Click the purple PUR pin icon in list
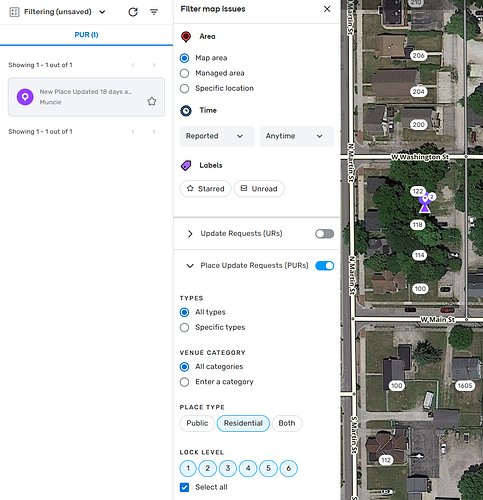Viewport: 483px width, 500px height. (25, 97)
